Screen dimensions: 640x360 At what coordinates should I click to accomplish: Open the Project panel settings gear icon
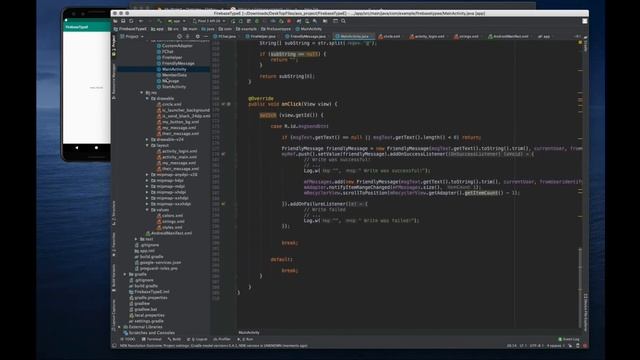pyautogui.click(x=198, y=36)
